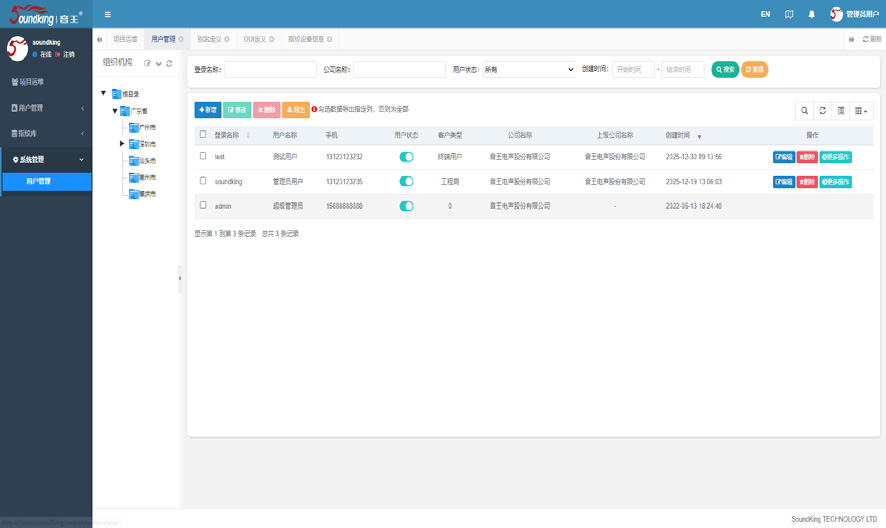The height and width of the screenshot is (528, 886).
Task: Click the 刷新 refresh button at tab bar
Action: 872,39
